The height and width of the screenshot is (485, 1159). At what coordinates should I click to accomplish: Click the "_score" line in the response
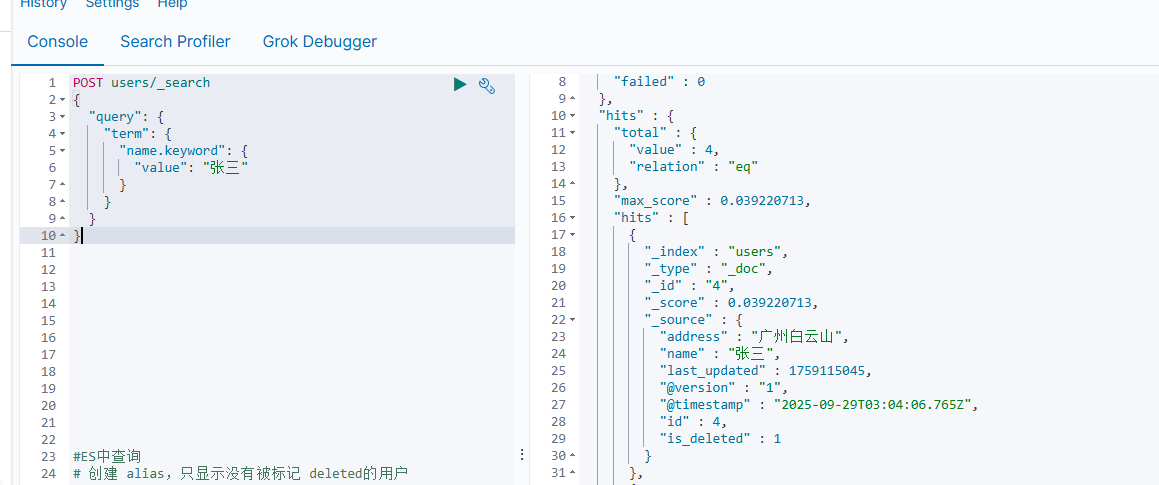point(732,303)
